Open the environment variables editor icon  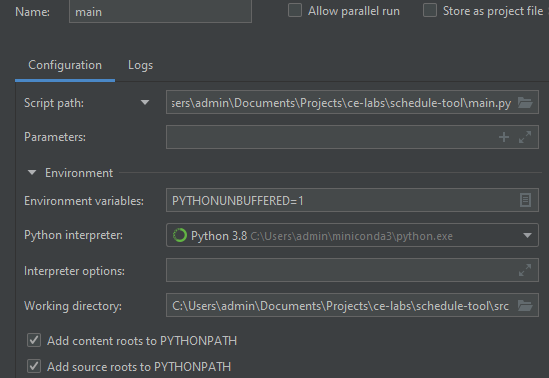(525, 200)
